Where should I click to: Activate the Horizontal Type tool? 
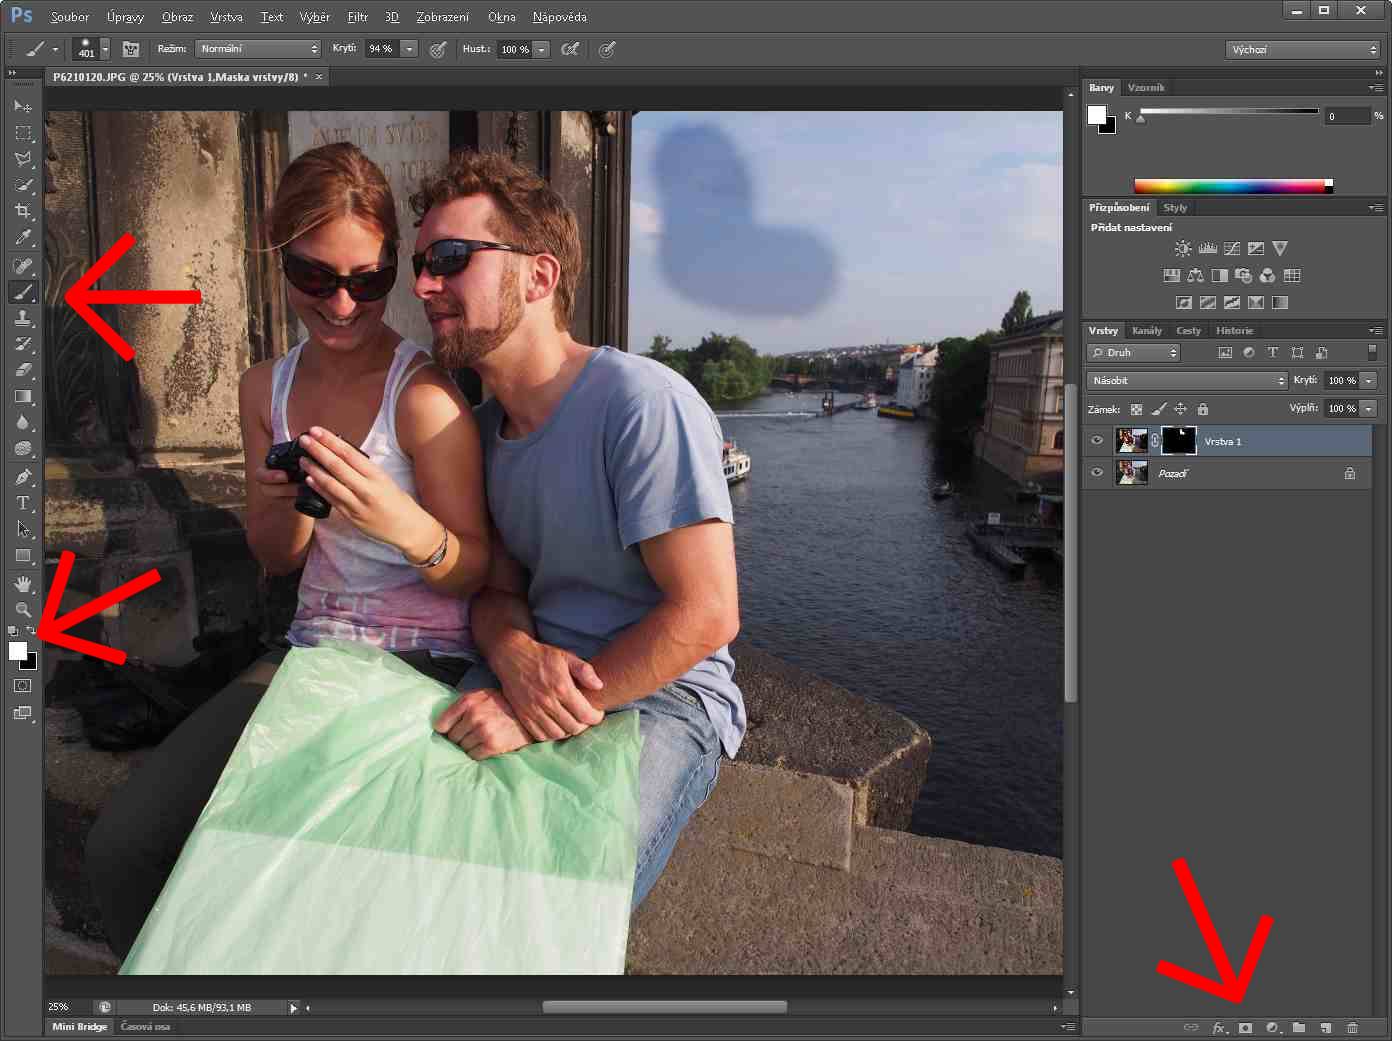23,503
